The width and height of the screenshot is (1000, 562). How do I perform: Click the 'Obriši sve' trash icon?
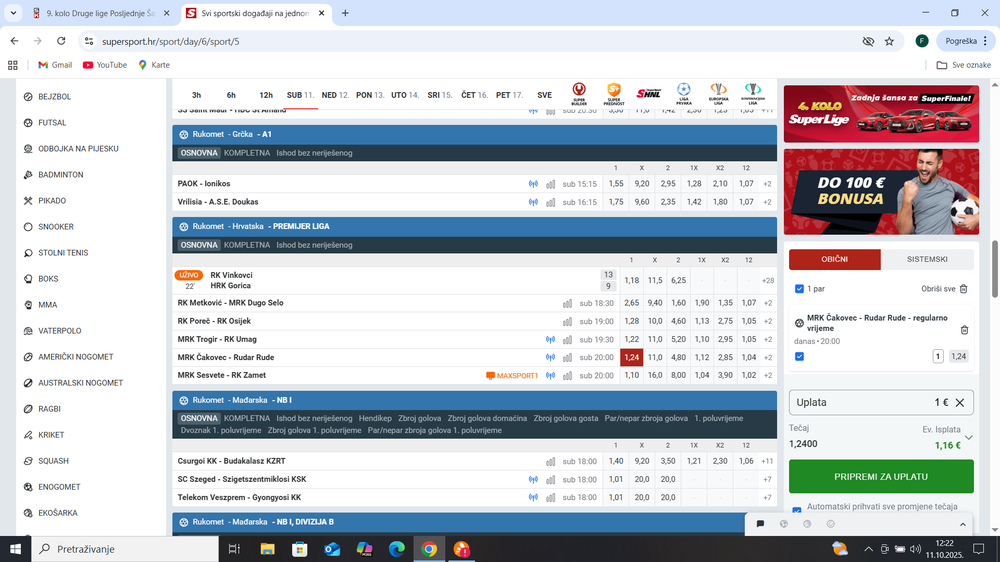[963, 289]
